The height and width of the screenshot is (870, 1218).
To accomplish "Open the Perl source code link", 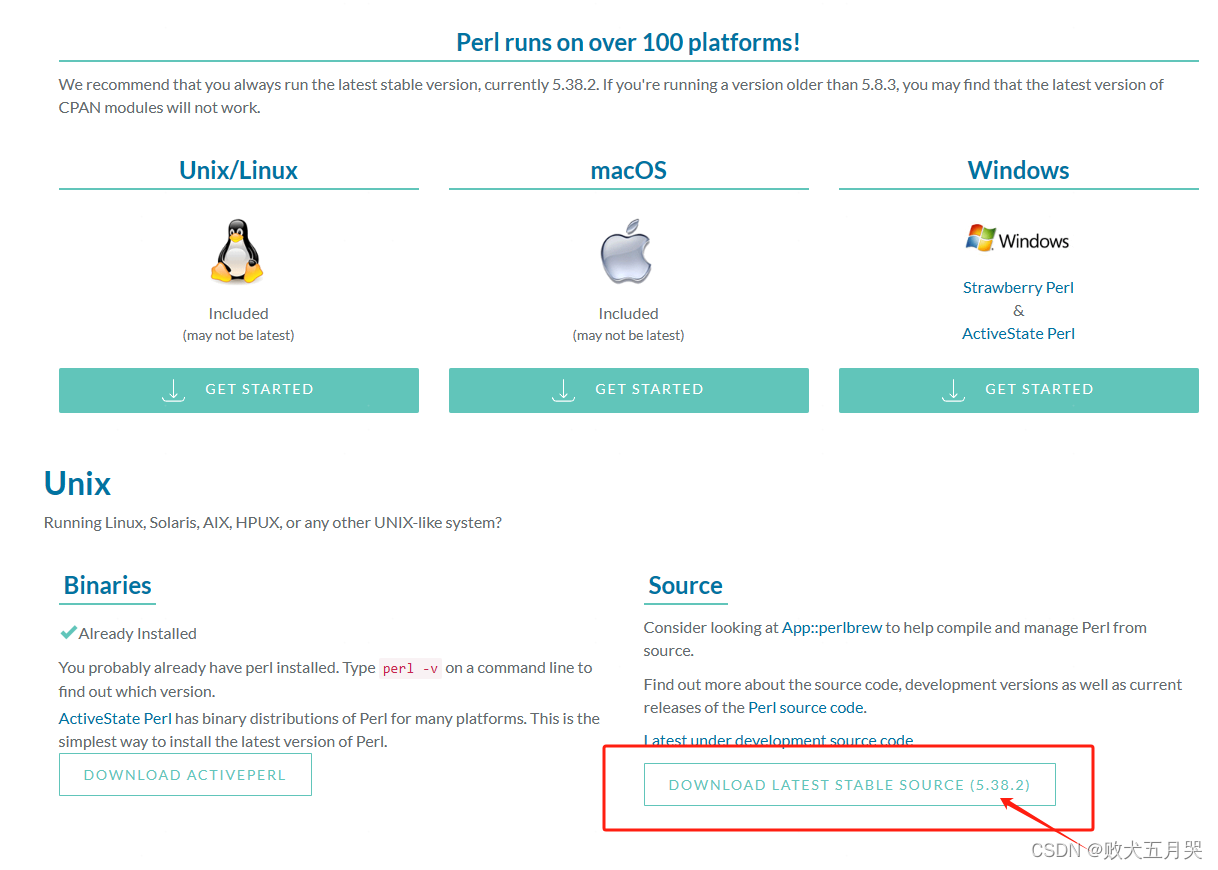I will [806, 707].
